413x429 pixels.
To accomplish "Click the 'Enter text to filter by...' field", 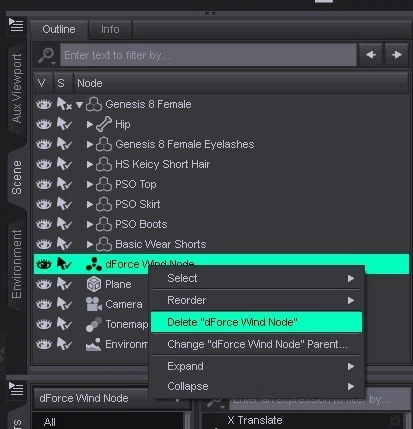I will click(x=208, y=55).
